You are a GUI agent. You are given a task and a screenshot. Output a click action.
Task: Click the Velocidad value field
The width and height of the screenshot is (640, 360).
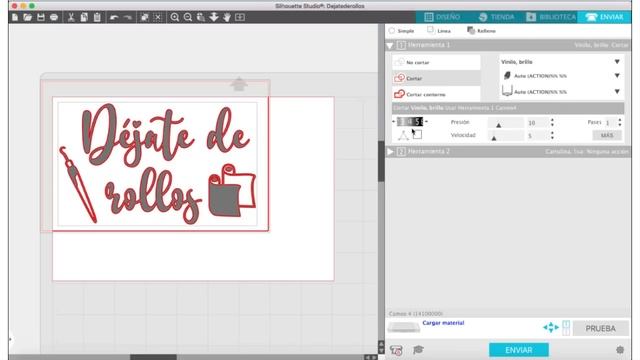(537, 136)
